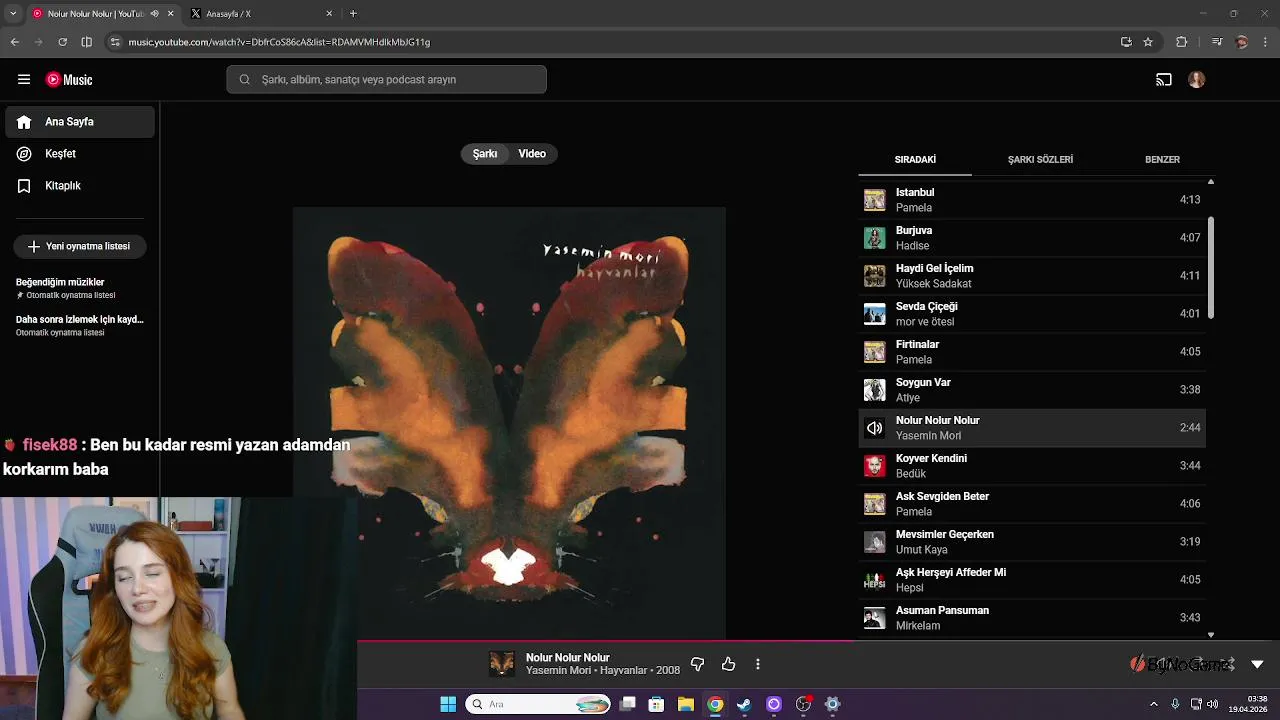1280x720 pixels.
Task: Click the song progress bar
Action: coord(818,641)
